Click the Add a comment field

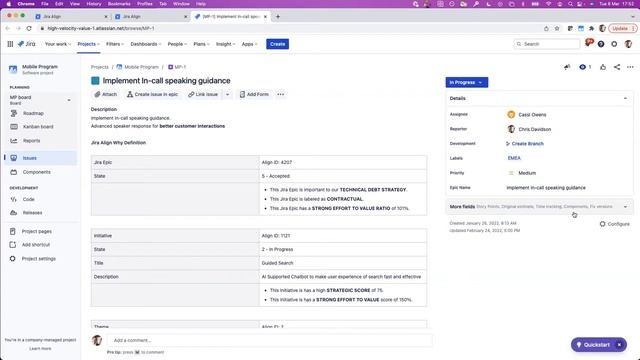[269, 340]
